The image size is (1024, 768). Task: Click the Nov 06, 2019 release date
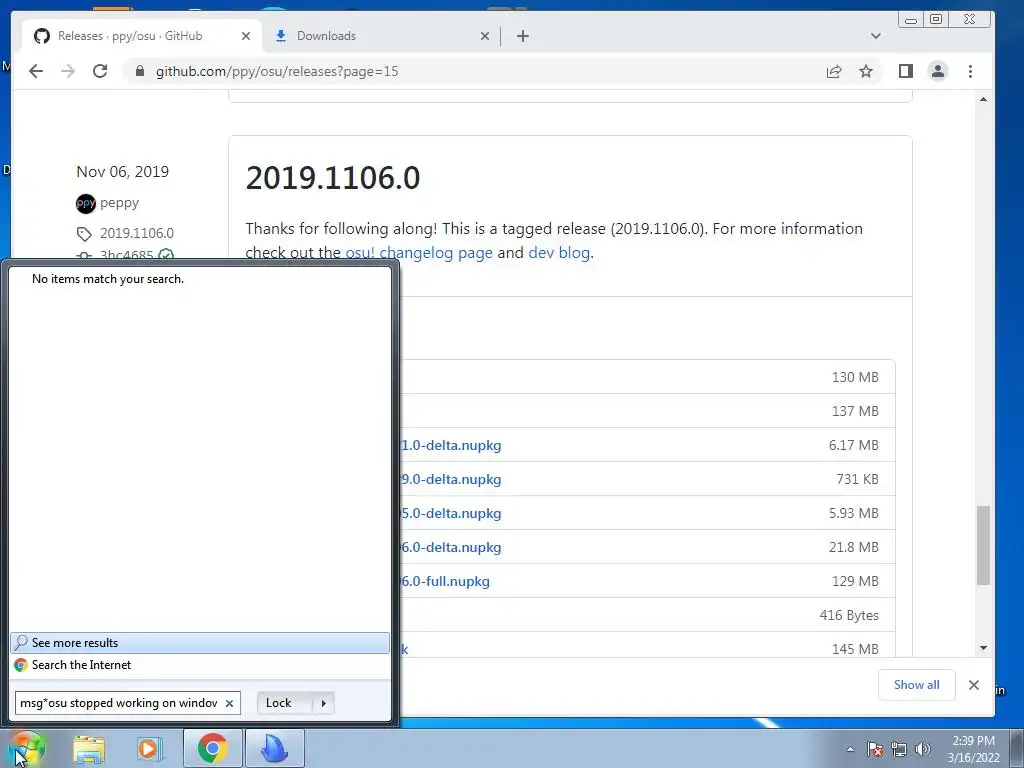coord(123,172)
